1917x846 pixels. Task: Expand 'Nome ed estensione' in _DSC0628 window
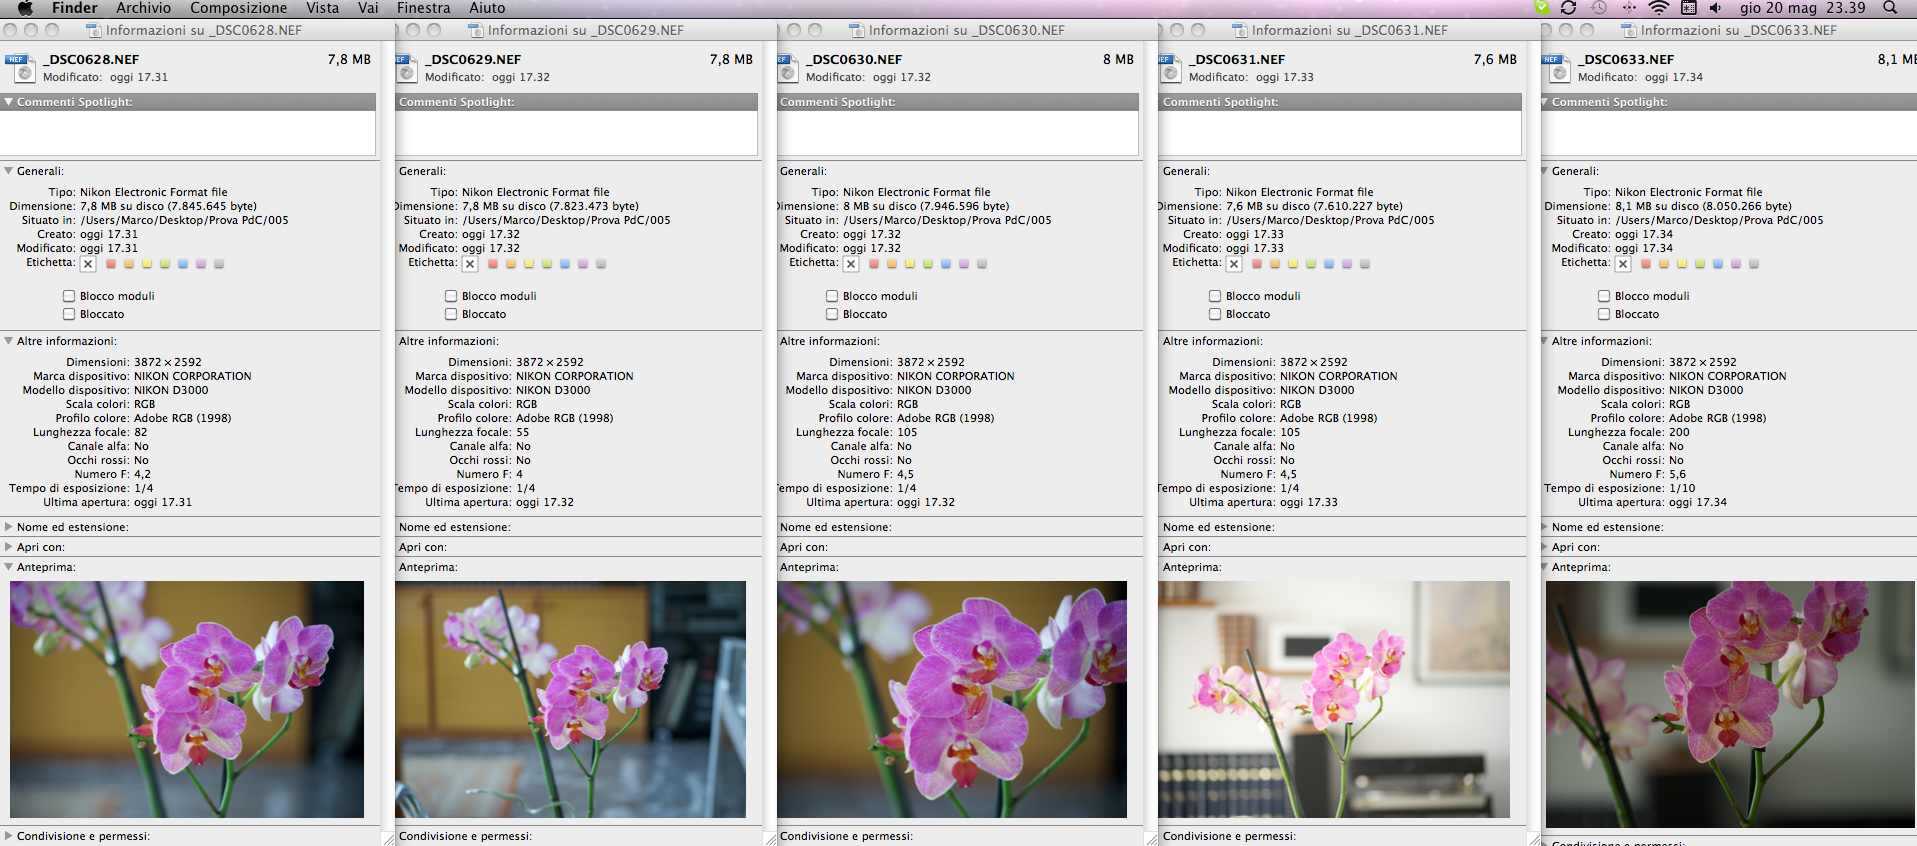tap(9, 527)
